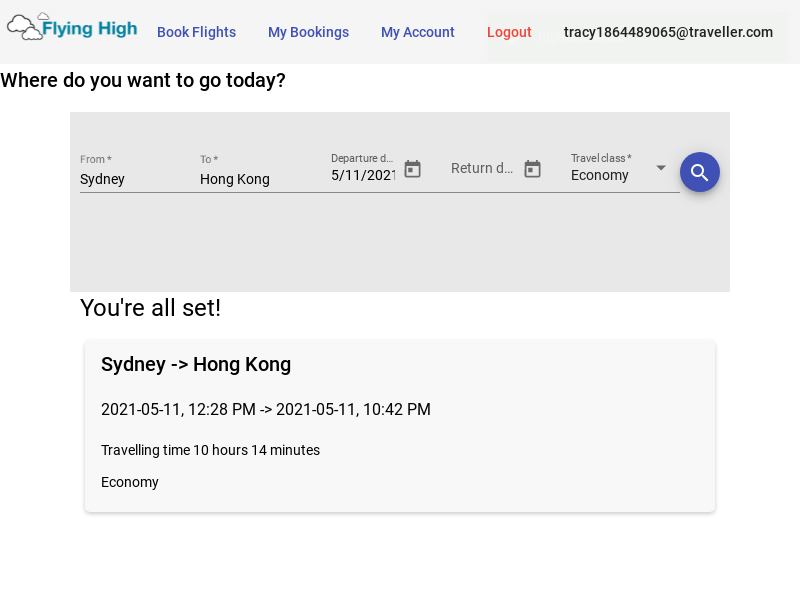The height and width of the screenshot is (600, 800).
Task: Click the You're all set! heading
Action: pos(151,308)
